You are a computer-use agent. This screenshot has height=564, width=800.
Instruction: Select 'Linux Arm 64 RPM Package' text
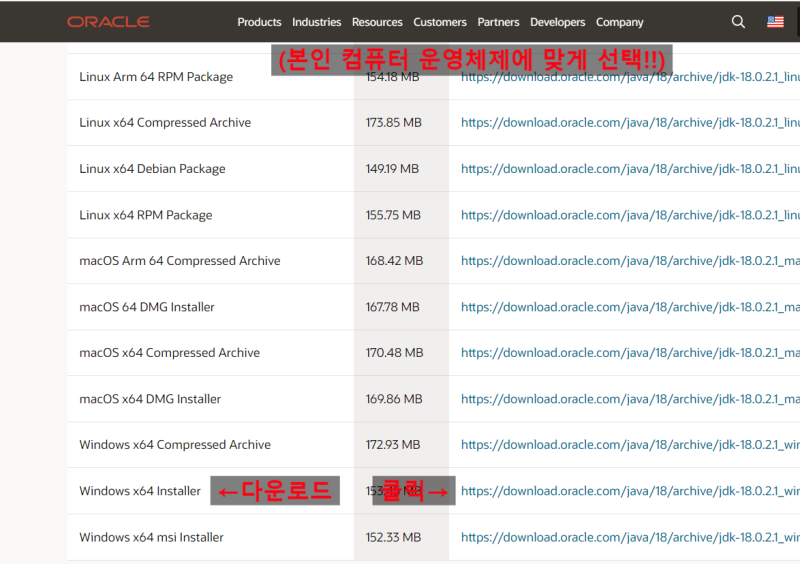point(156,77)
